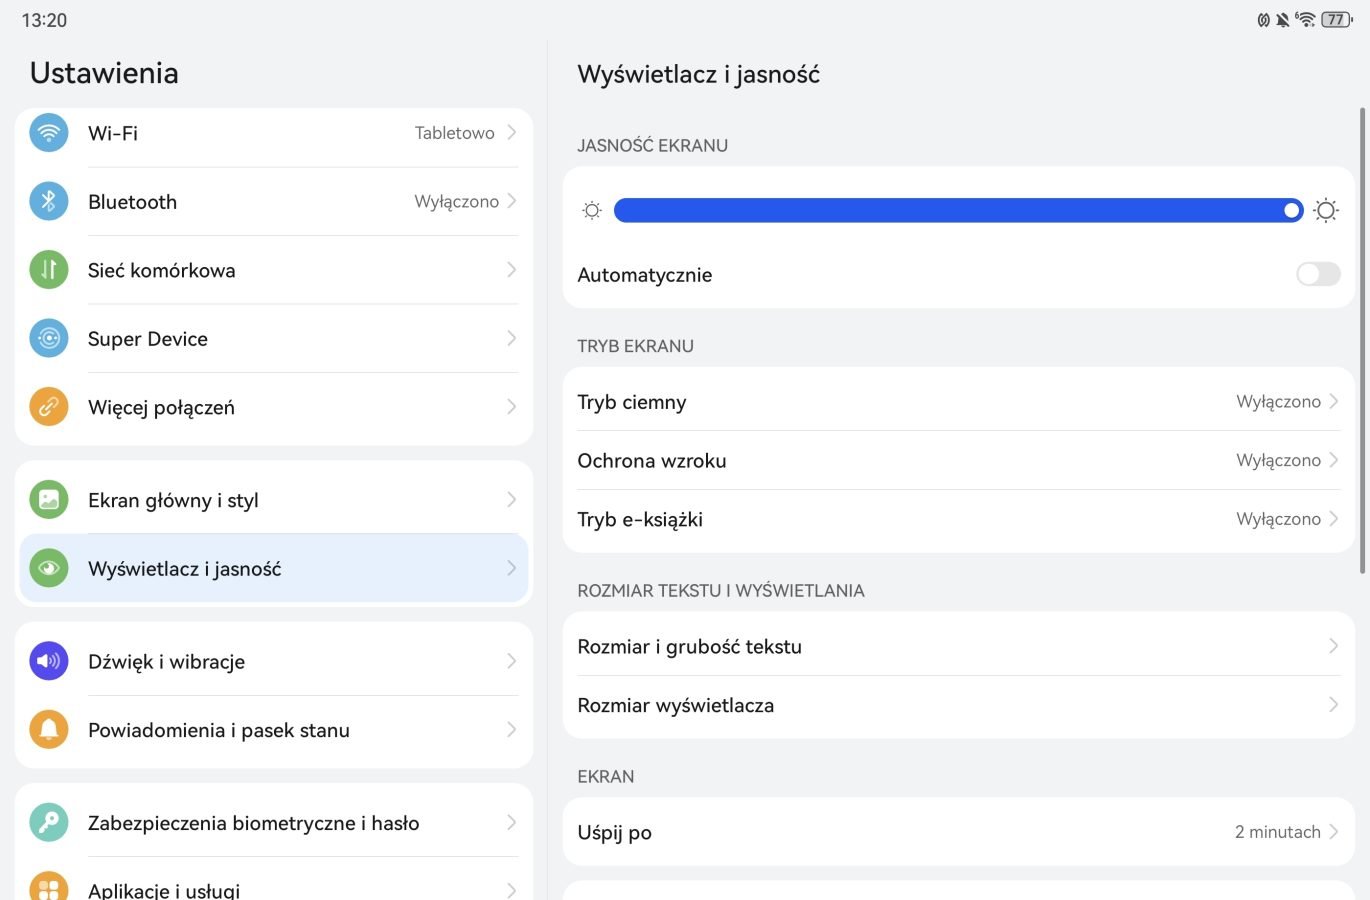The width and height of the screenshot is (1370, 900).
Task: Expand Zabezpieczenia biometryczne i hasło row chevron
Action: [511, 823]
